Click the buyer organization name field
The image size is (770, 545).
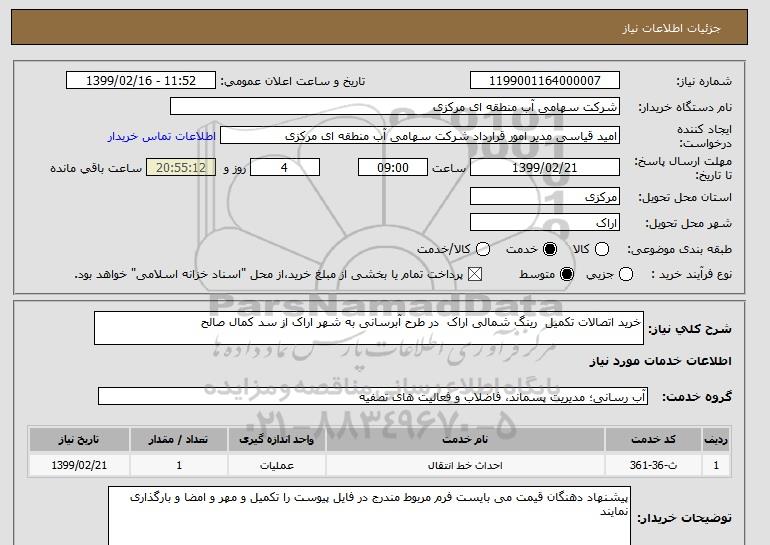(395, 107)
